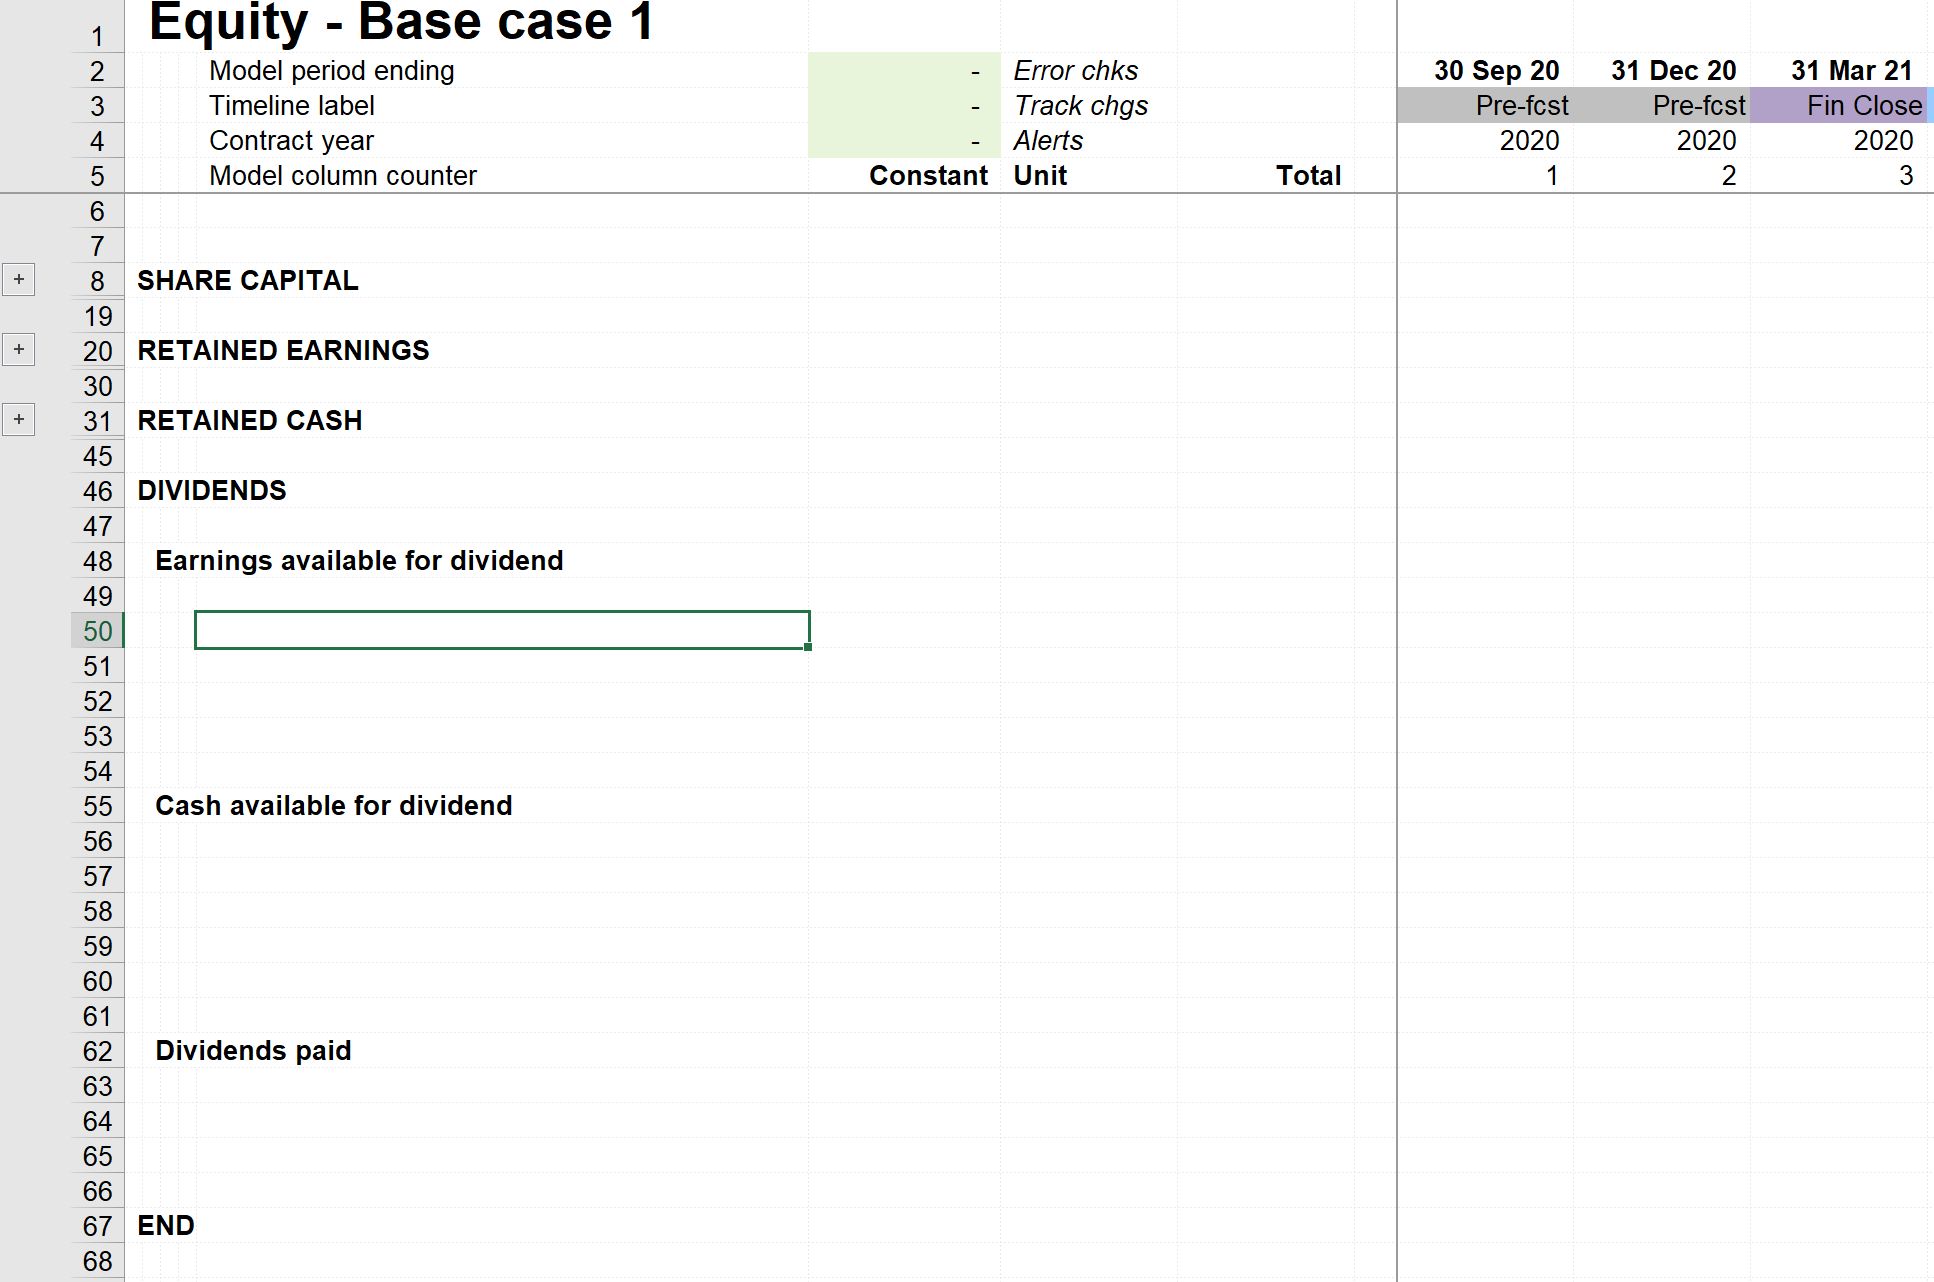The image size is (1934, 1282).
Task: Click Cash available for dividend cell
Action: (x=333, y=806)
